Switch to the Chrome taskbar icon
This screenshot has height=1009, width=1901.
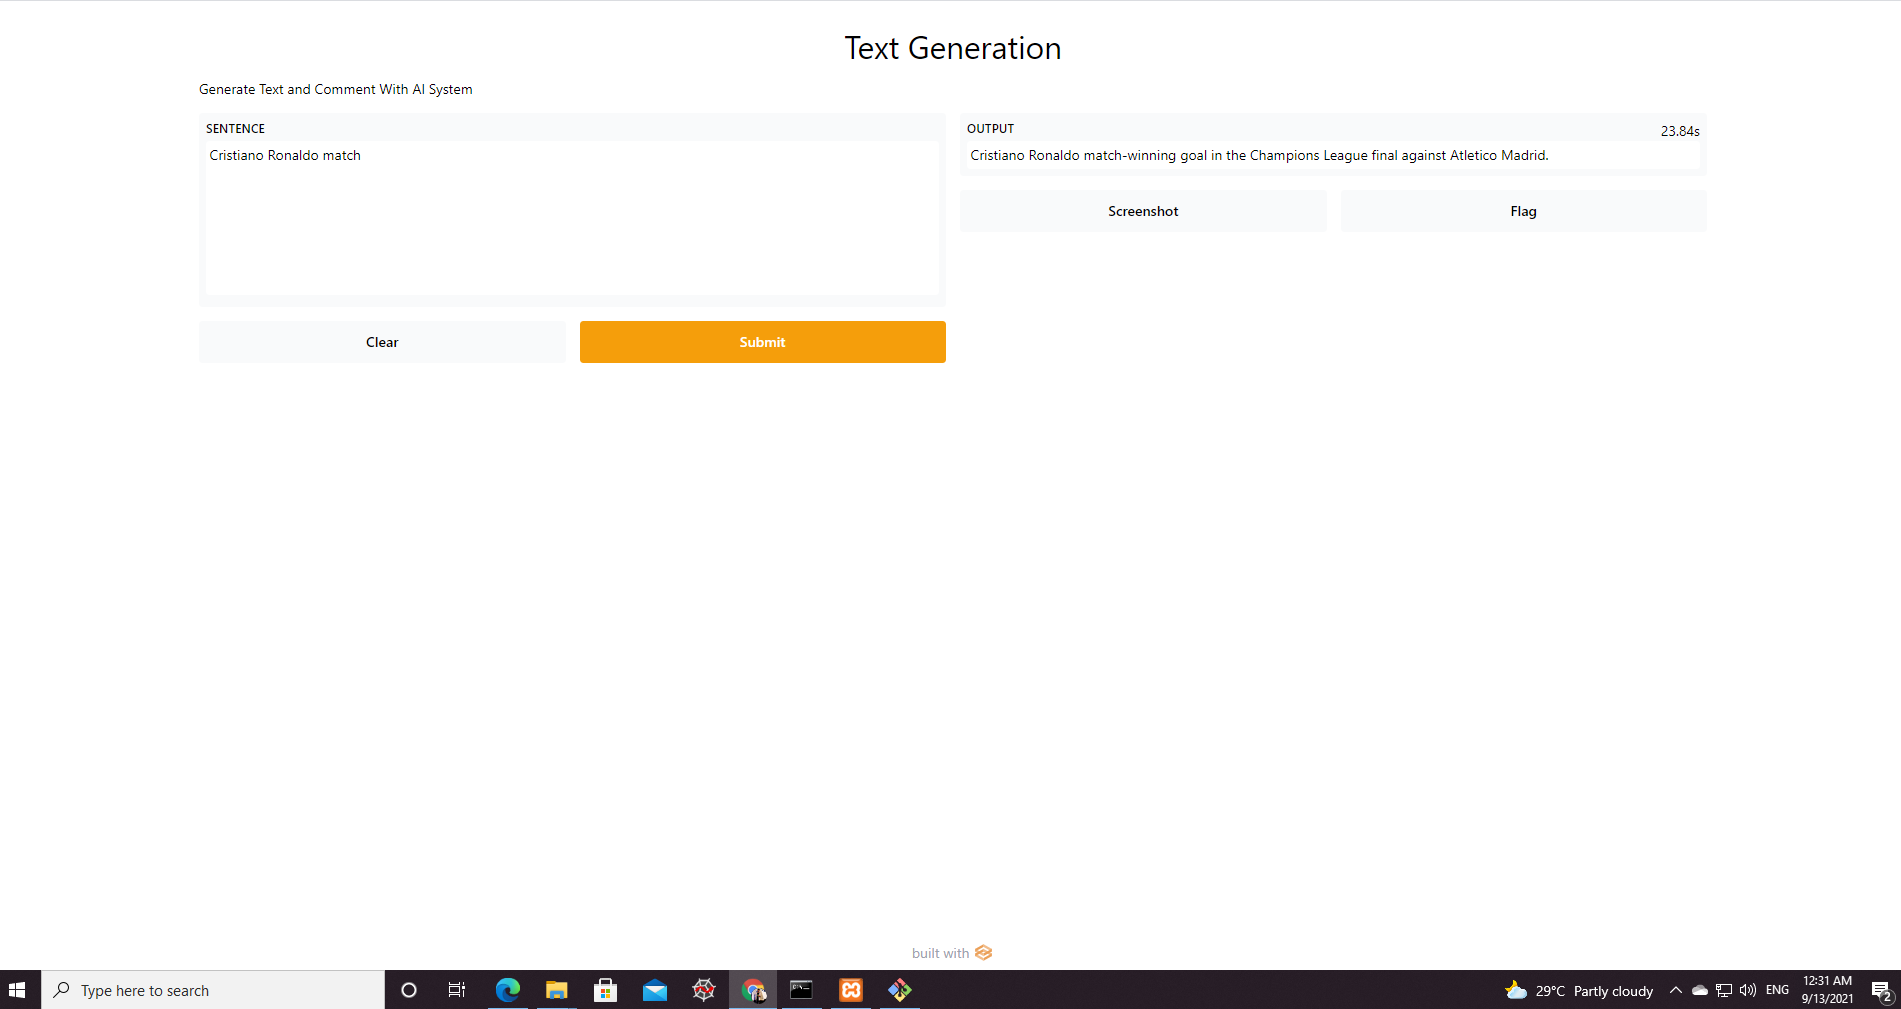[753, 990]
